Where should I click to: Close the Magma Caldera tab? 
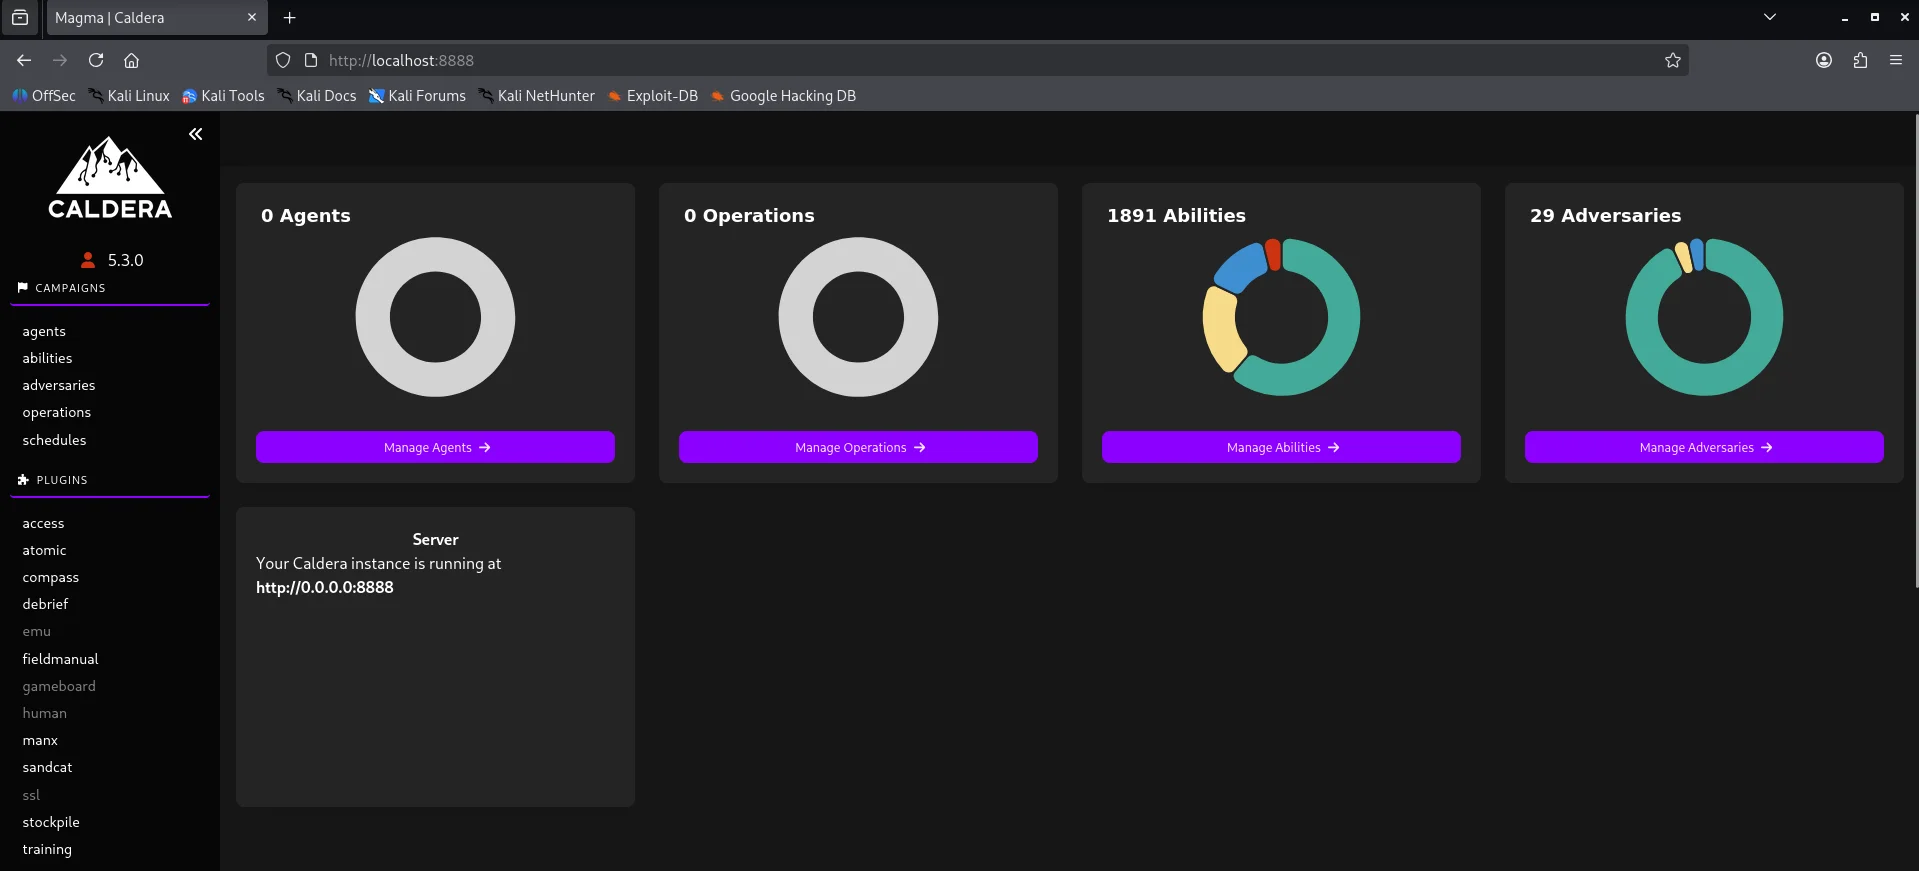coord(252,18)
